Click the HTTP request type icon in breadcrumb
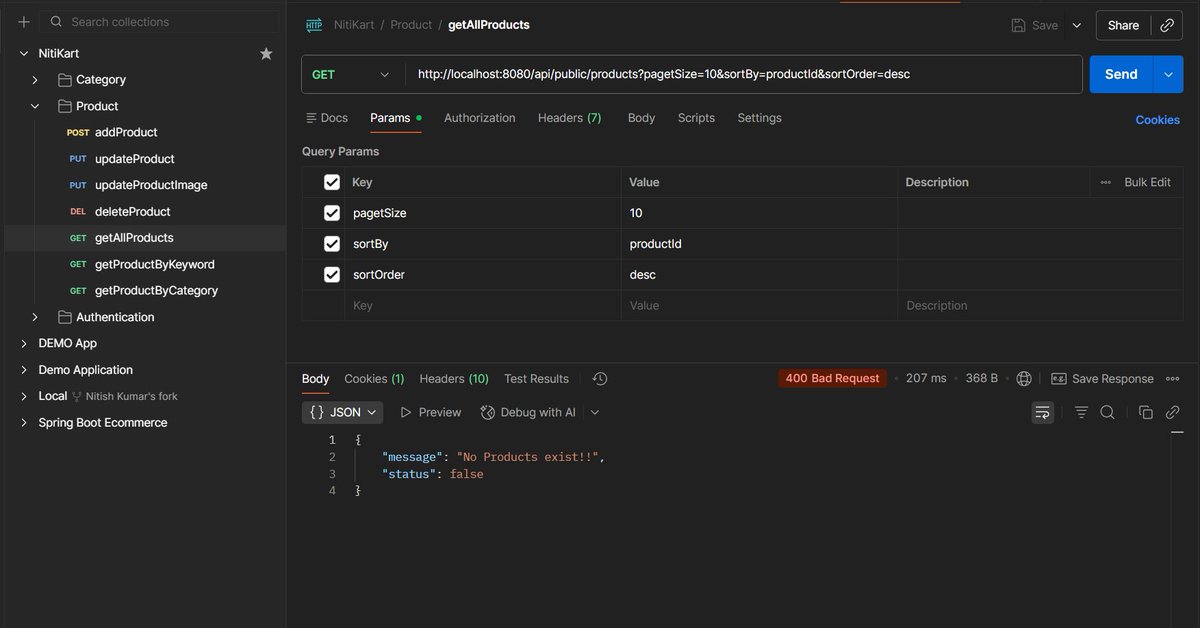1200x628 pixels. coord(313,25)
